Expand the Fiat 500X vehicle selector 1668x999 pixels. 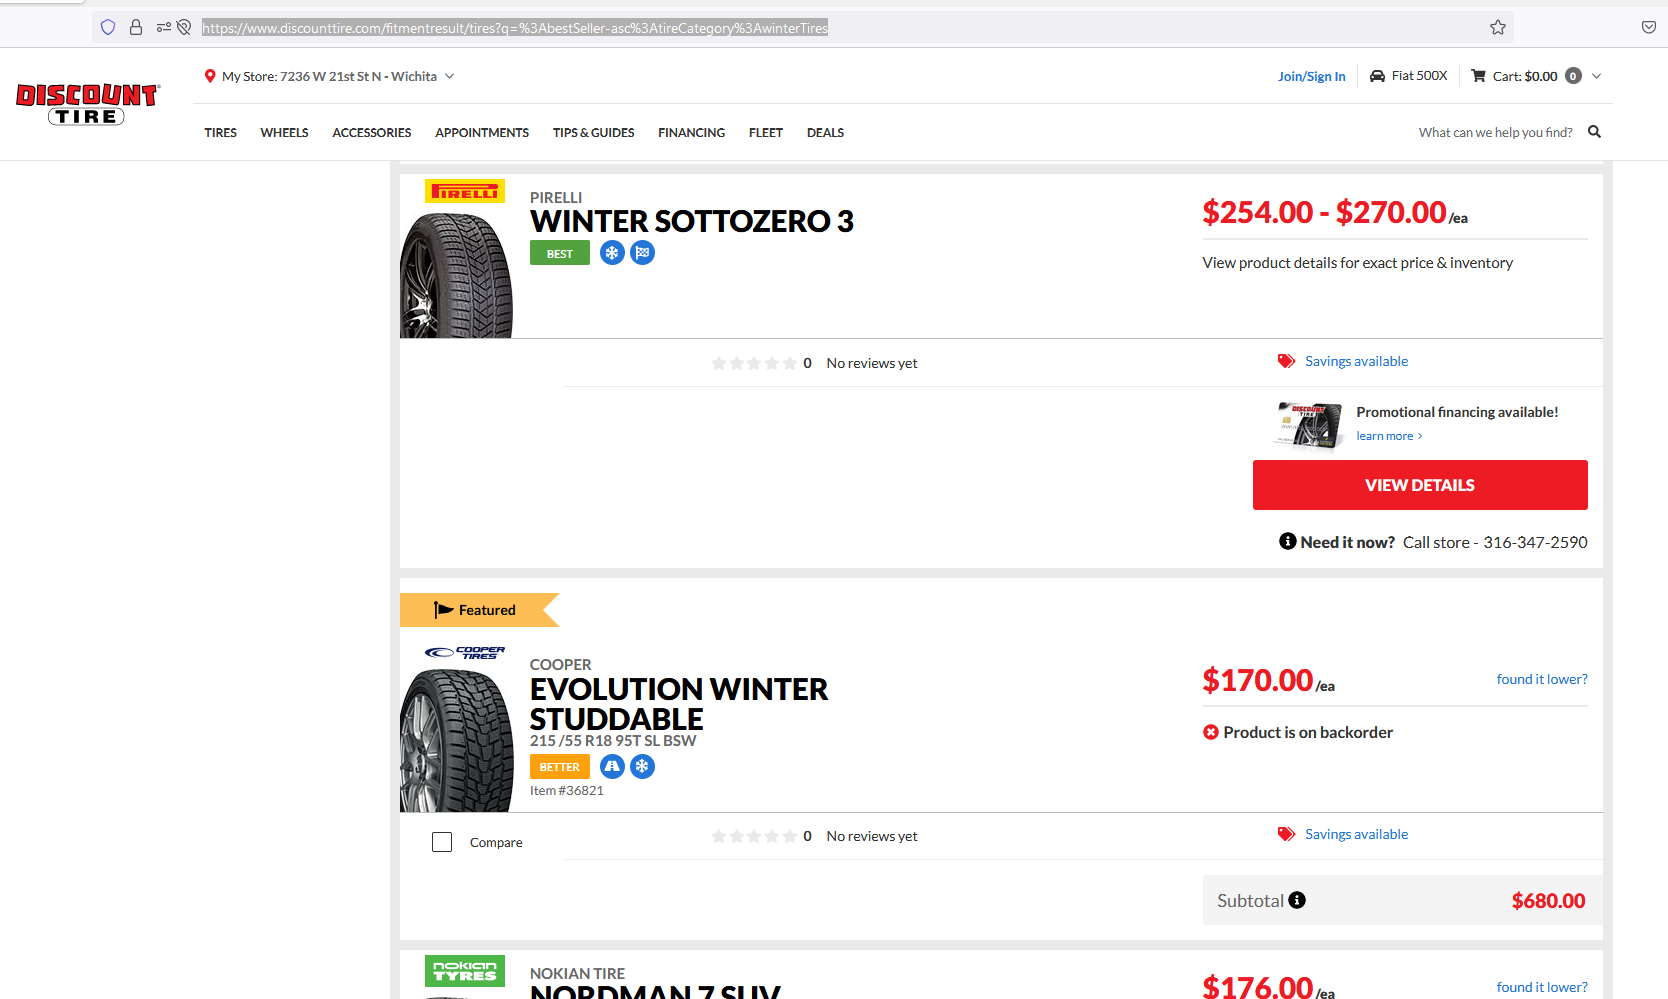coord(1420,75)
